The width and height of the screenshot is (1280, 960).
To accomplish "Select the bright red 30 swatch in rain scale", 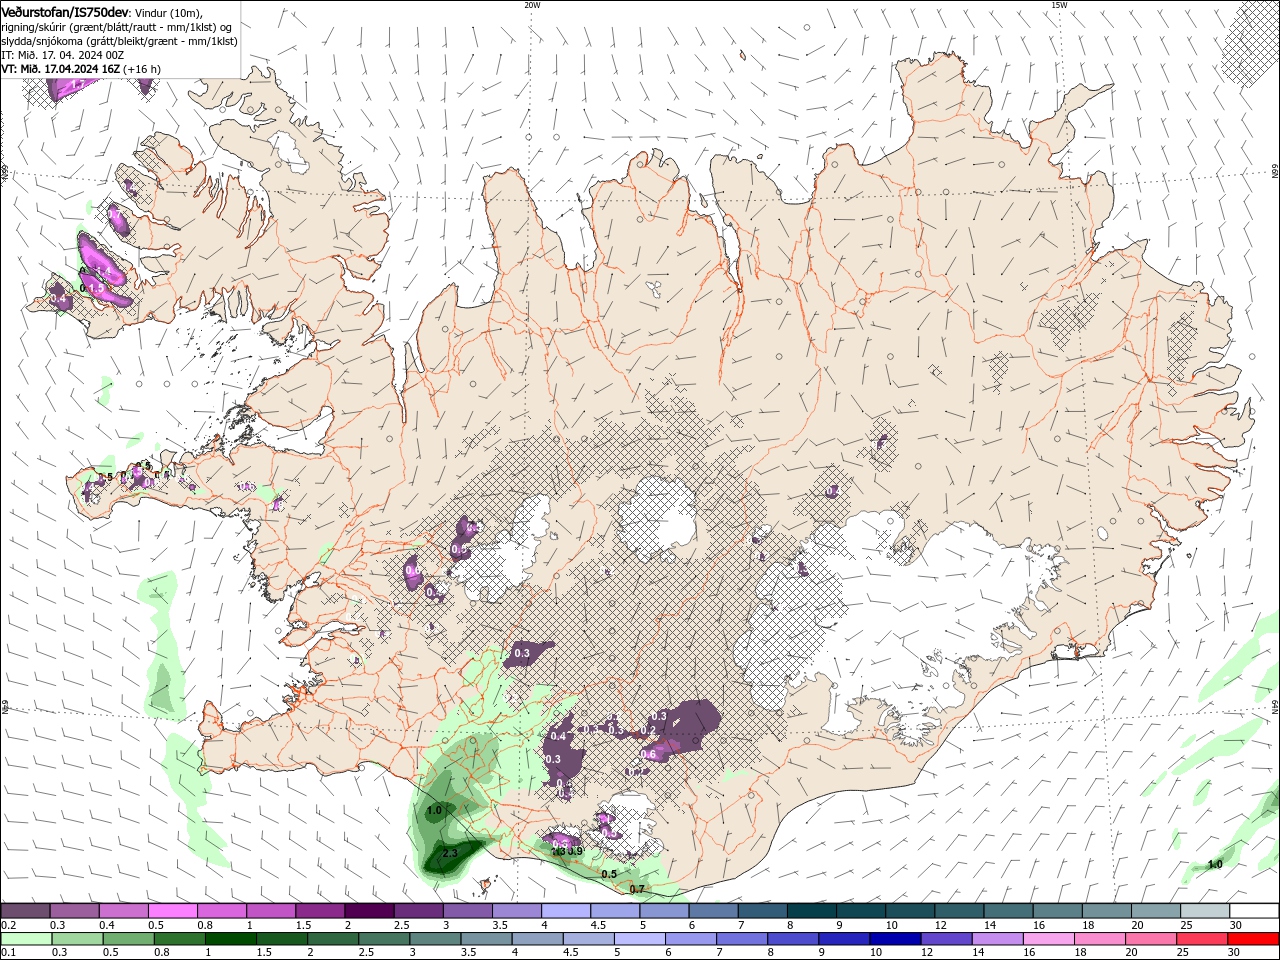I will (1253, 939).
